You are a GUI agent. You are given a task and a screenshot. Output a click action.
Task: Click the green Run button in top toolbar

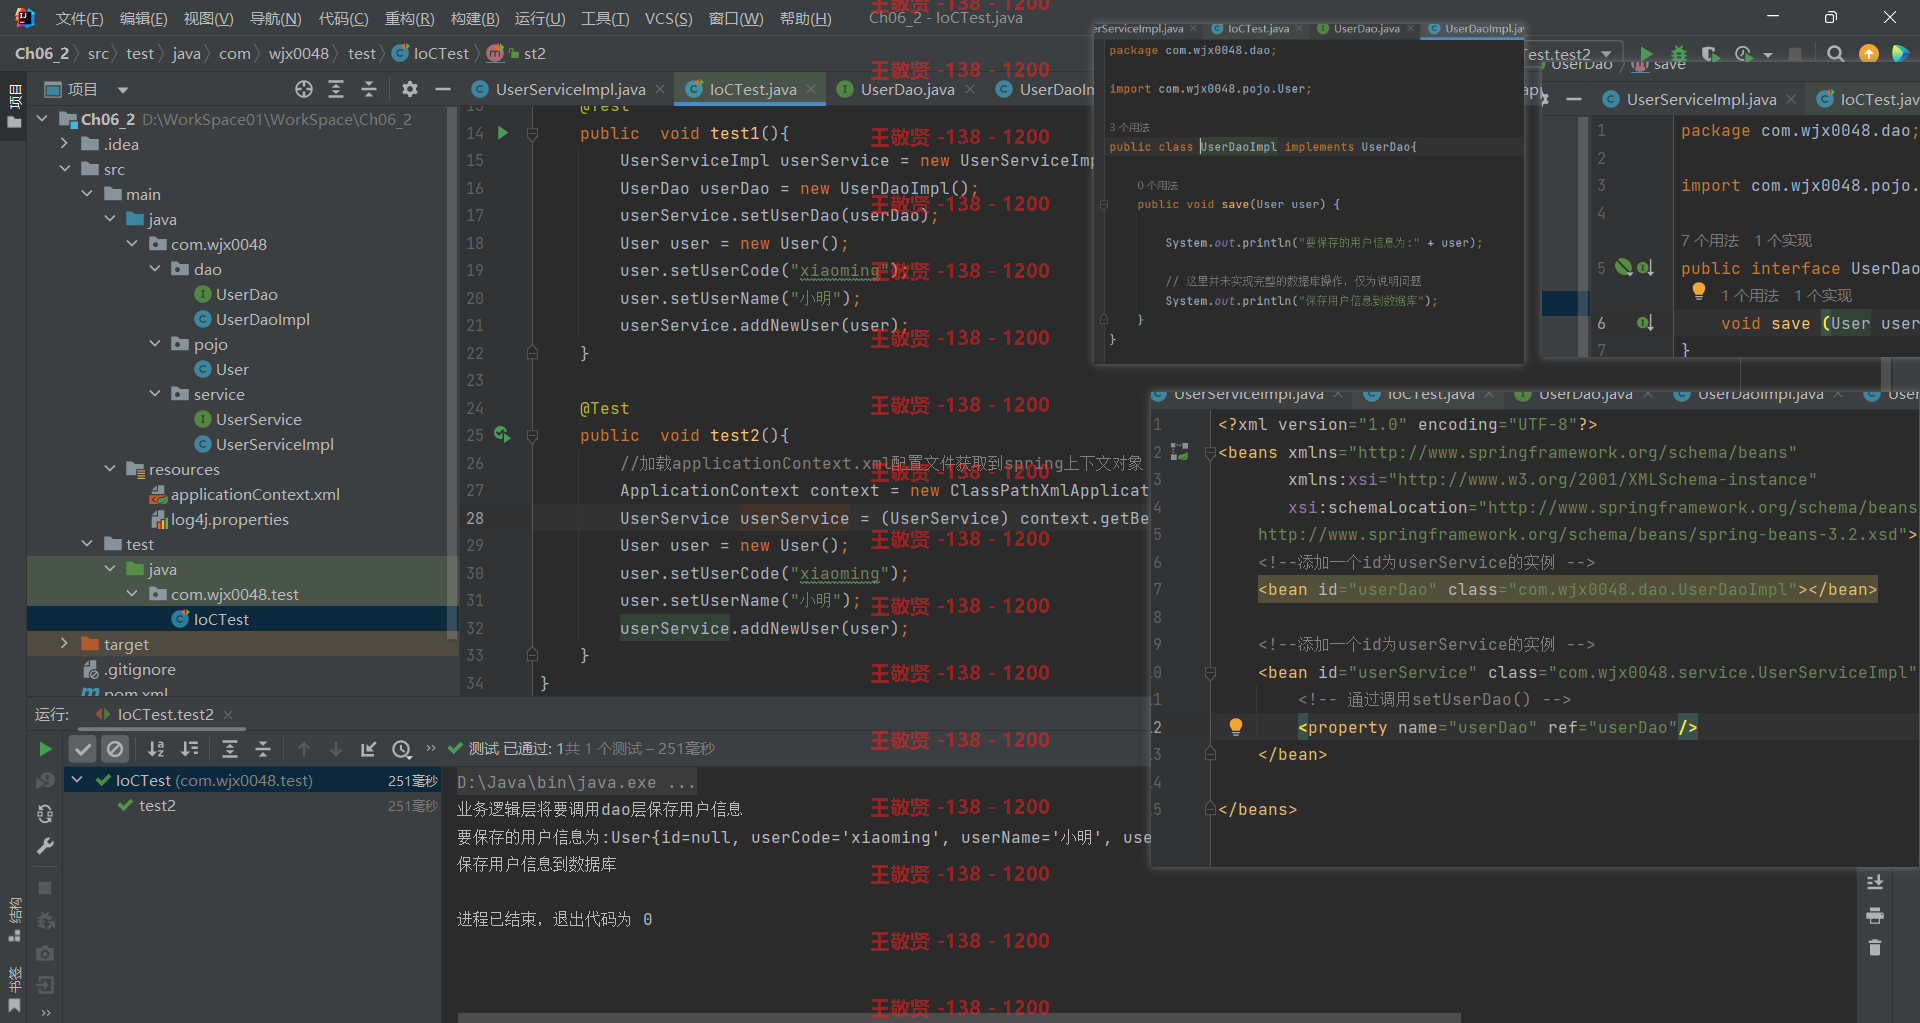point(1646,53)
